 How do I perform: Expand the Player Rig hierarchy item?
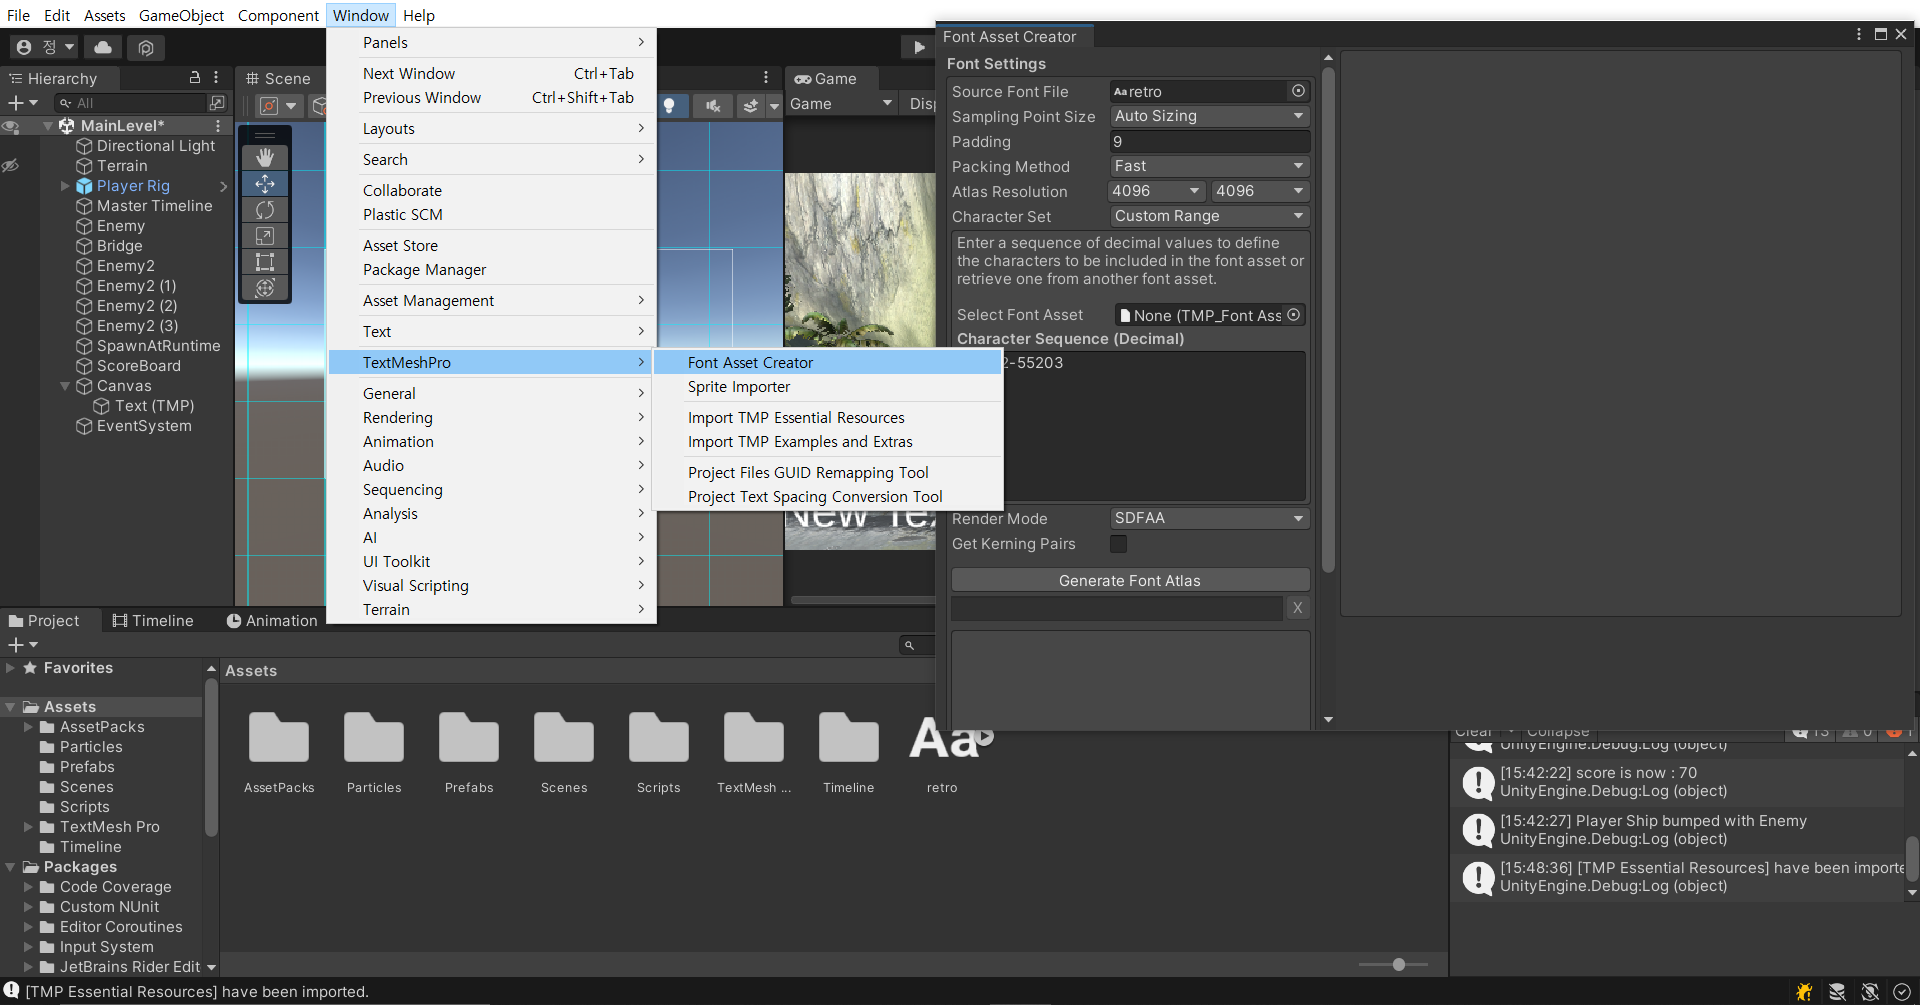click(x=65, y=186)
